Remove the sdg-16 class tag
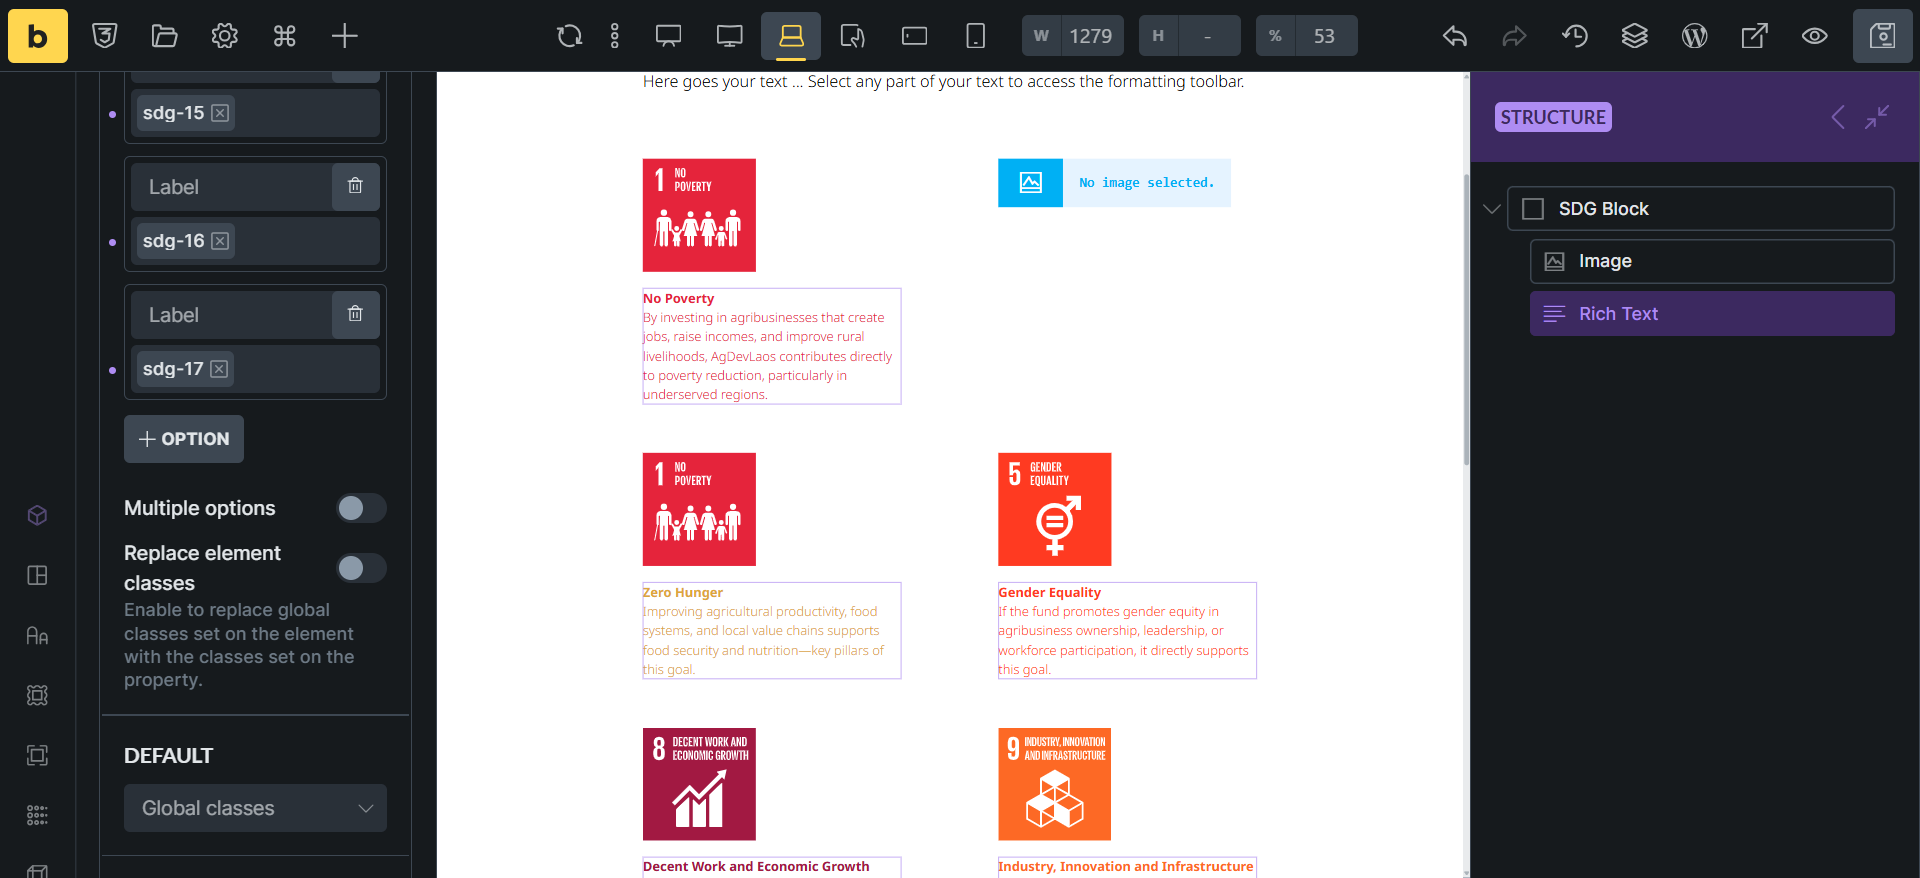Viewport: 1920px width, 878px height. (x=220, y=241)
